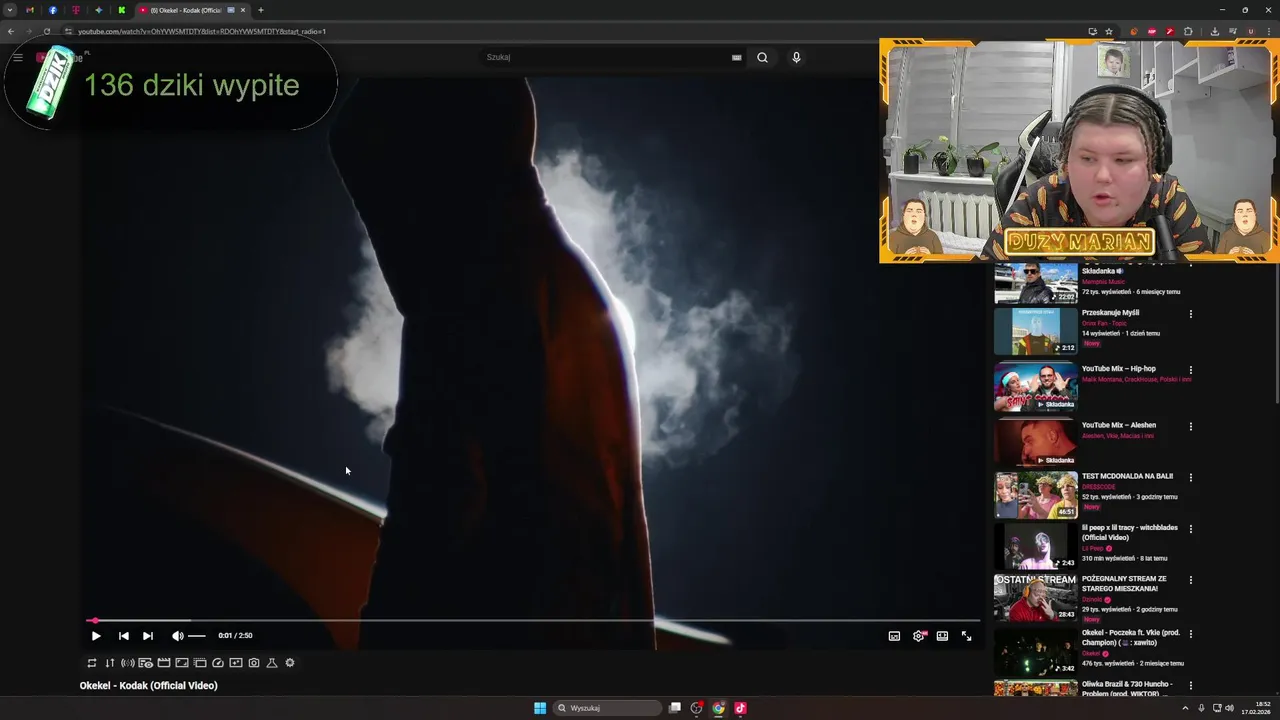Open the player settings gear
This screenshot has height=720, width=1280.
[x=918, y=636]
